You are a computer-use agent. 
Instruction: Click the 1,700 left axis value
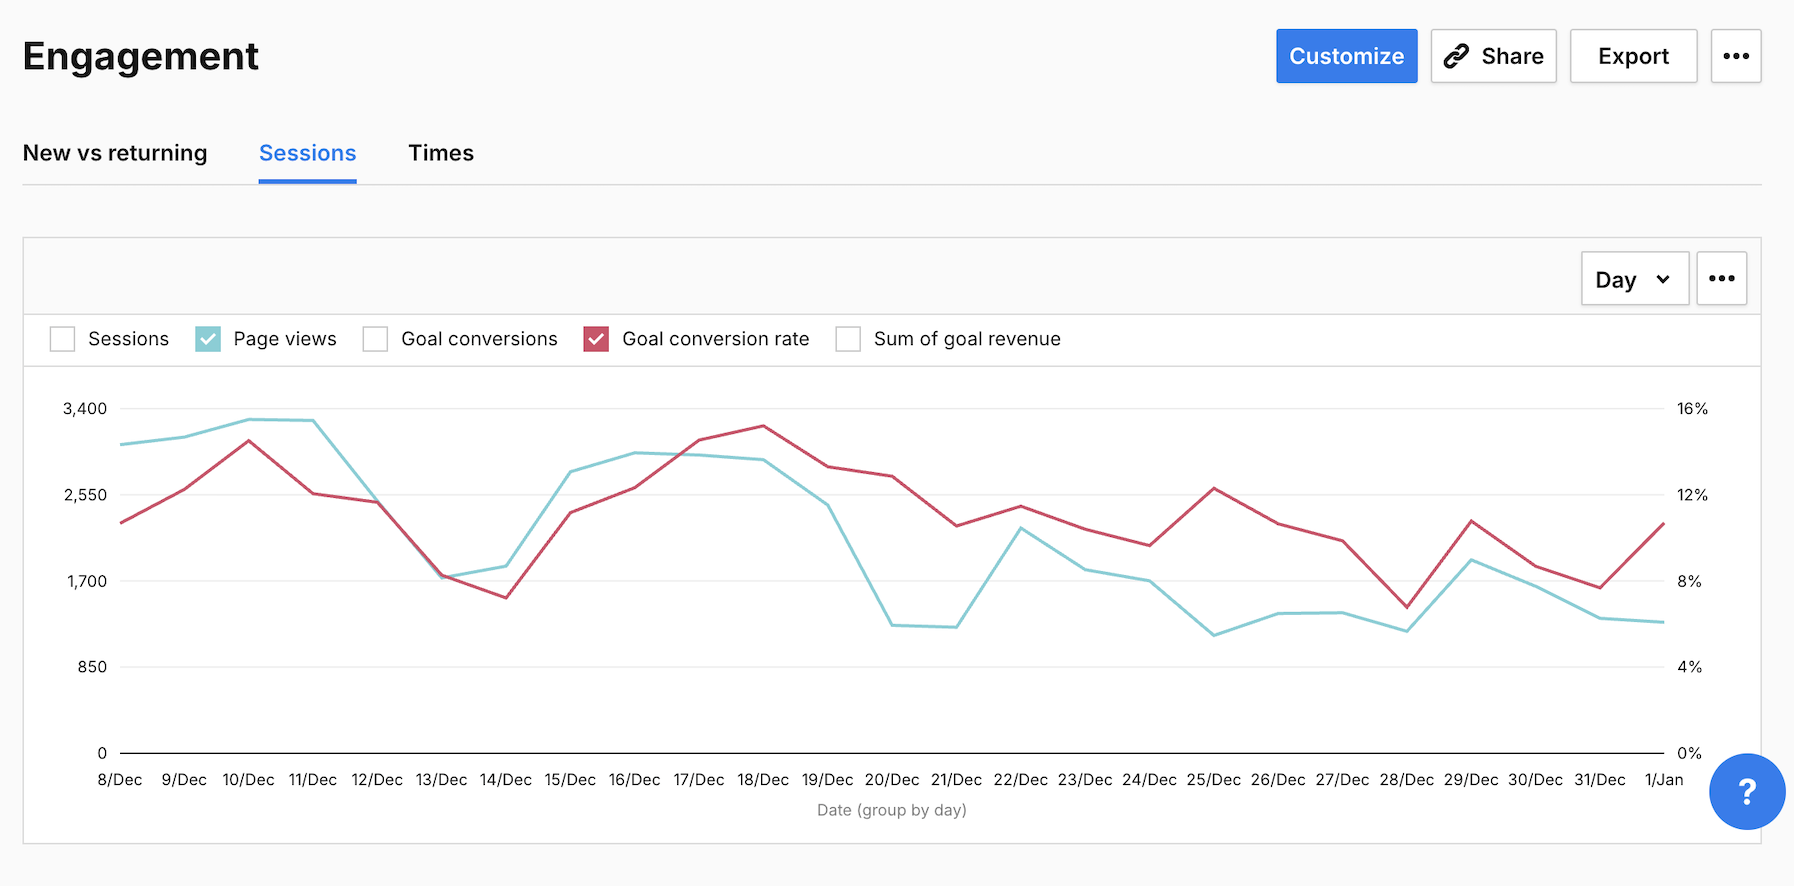pos(87,581)
